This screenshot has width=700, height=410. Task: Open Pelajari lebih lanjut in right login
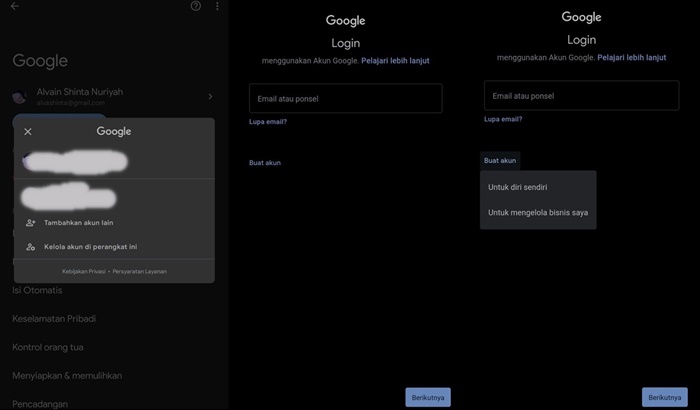pyautogui.click(x=632, y=57)
